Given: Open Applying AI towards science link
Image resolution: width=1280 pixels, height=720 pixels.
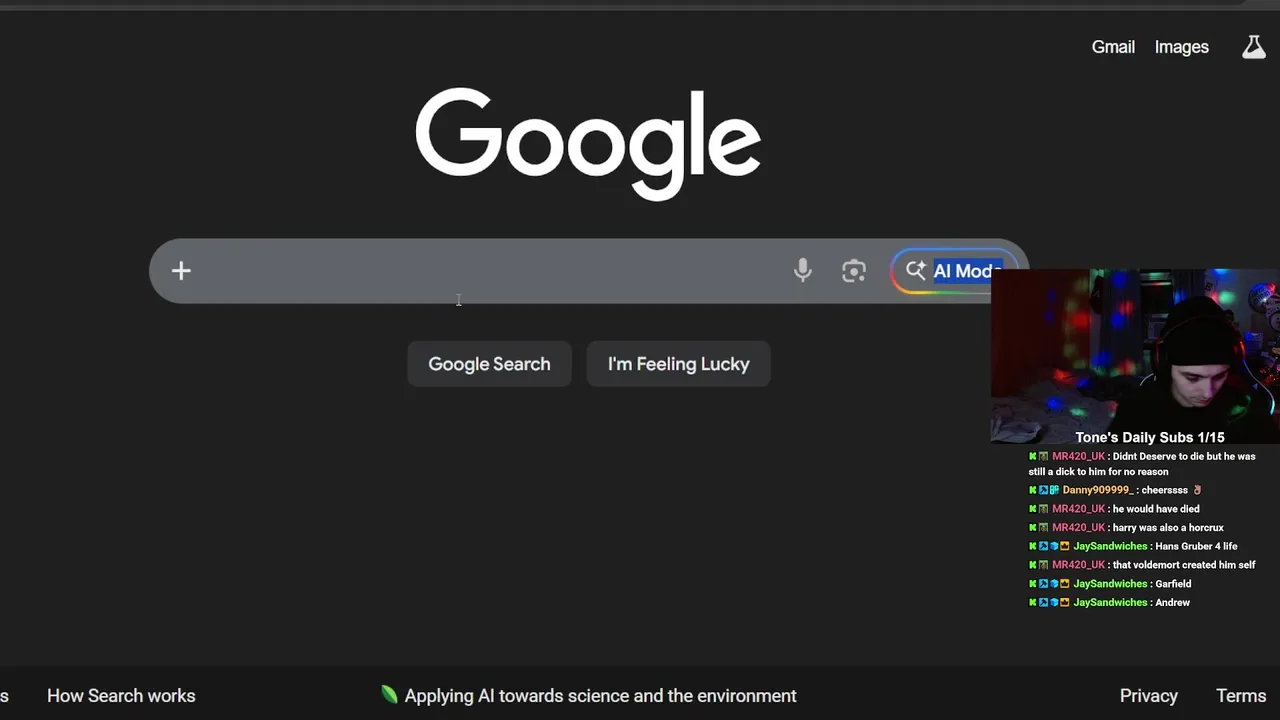Looking at the screenshot, I should click(600, 696).
